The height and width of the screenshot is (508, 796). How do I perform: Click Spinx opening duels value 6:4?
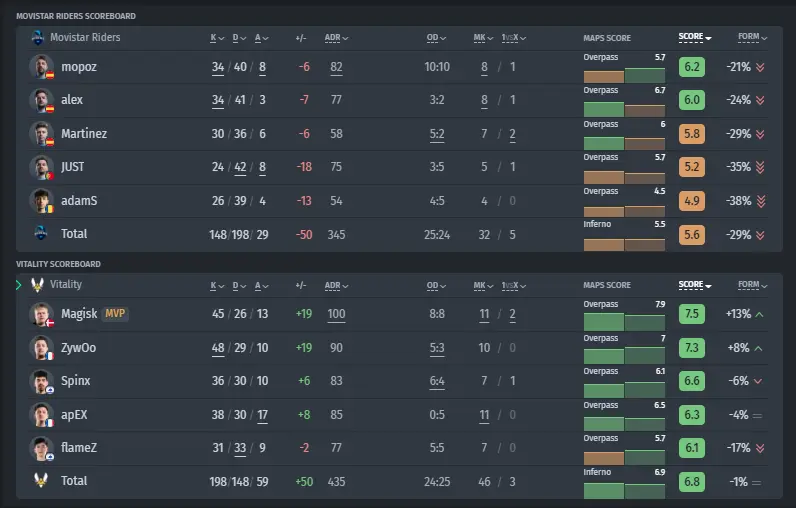[x=437, y=381]
